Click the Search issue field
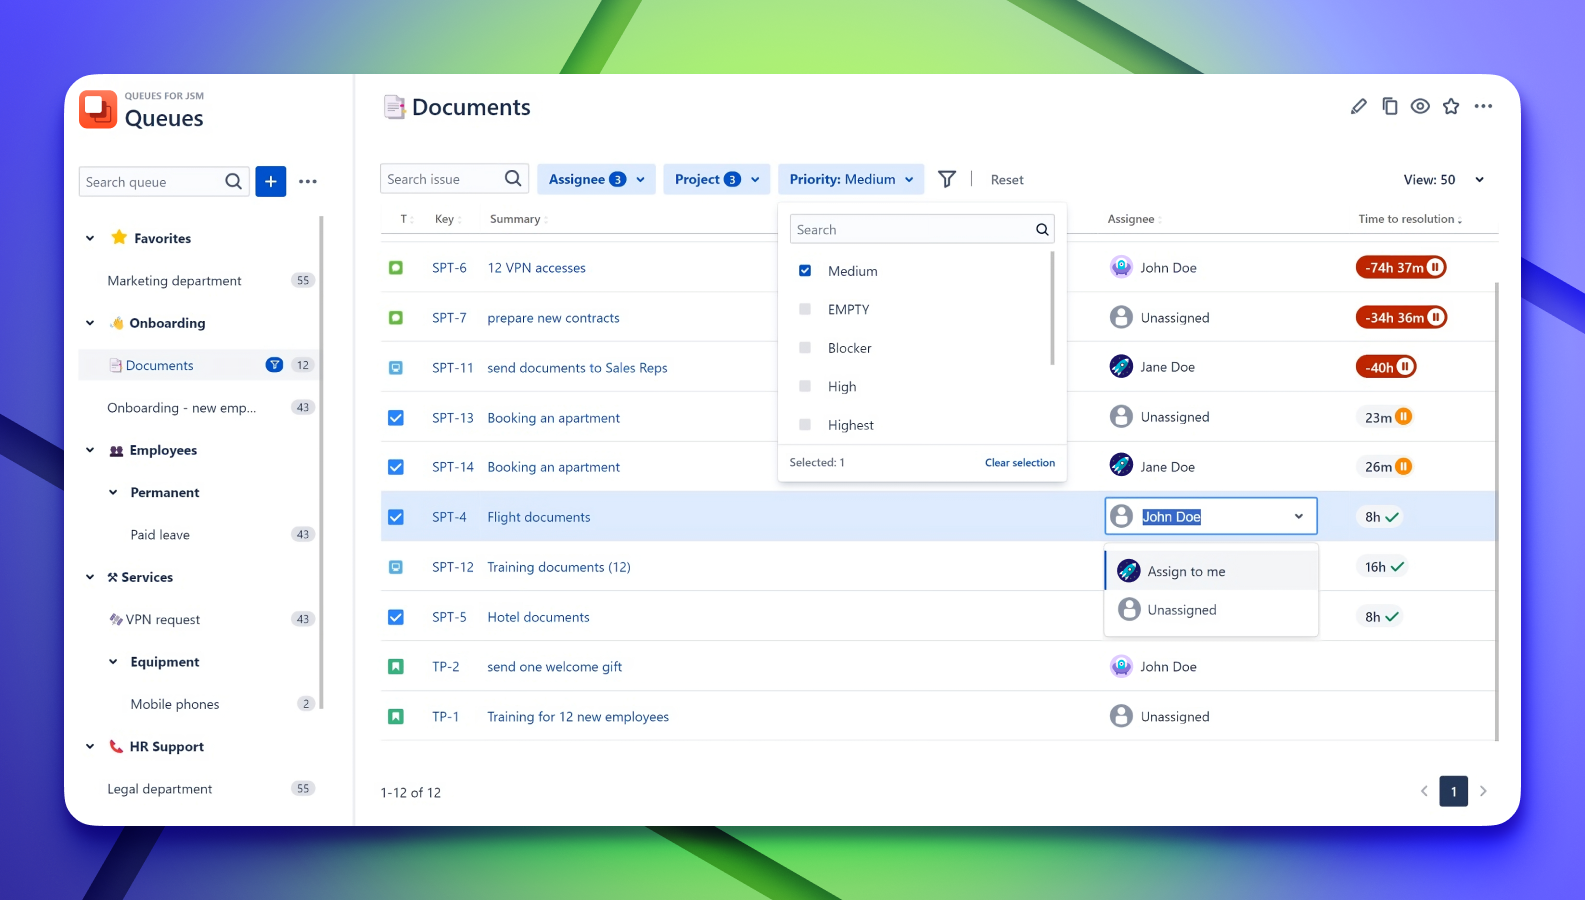The image size is (1585, 900). pos(442,179)
